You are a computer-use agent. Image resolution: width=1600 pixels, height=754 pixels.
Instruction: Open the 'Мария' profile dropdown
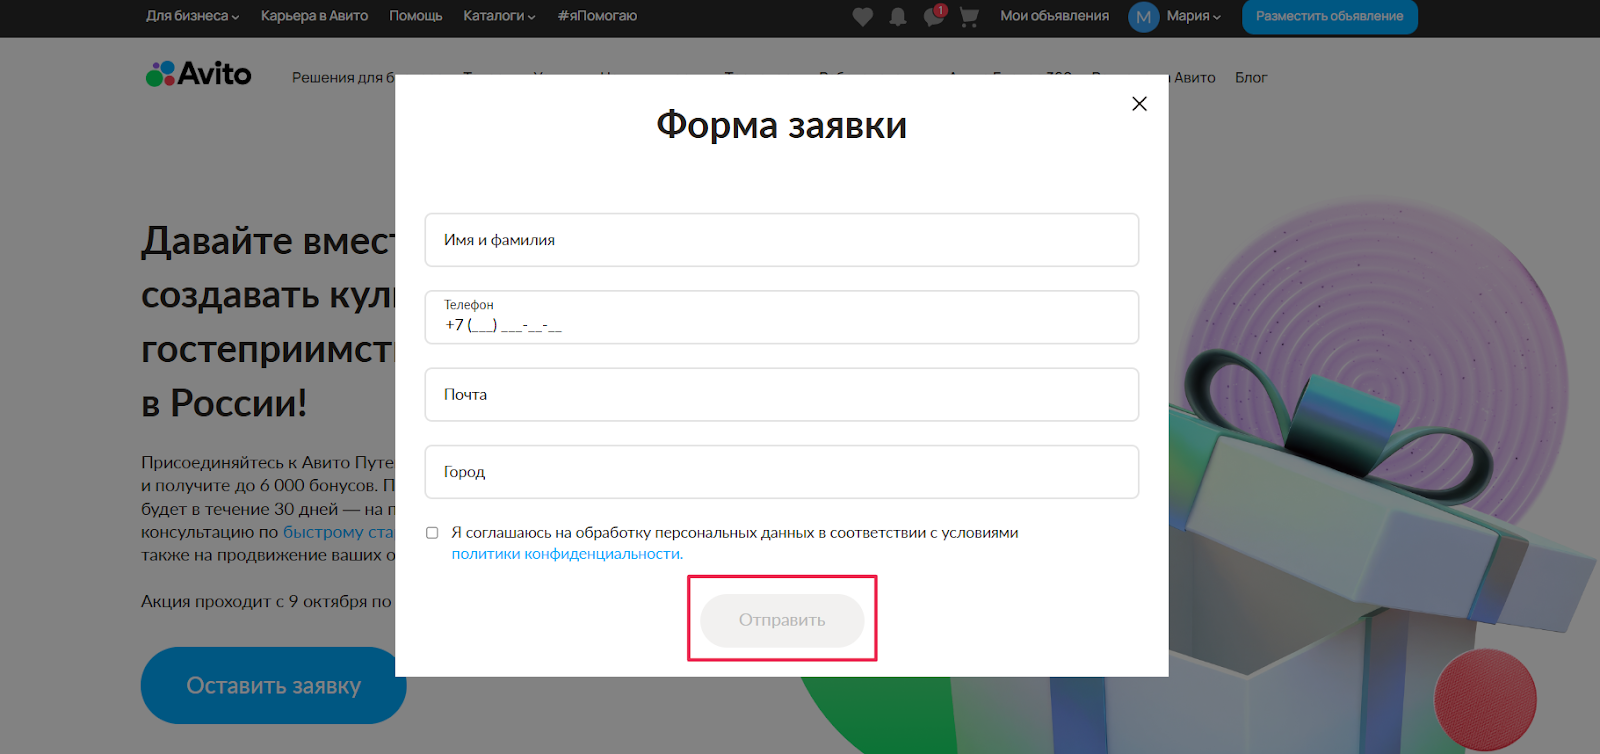point(1194,16)
